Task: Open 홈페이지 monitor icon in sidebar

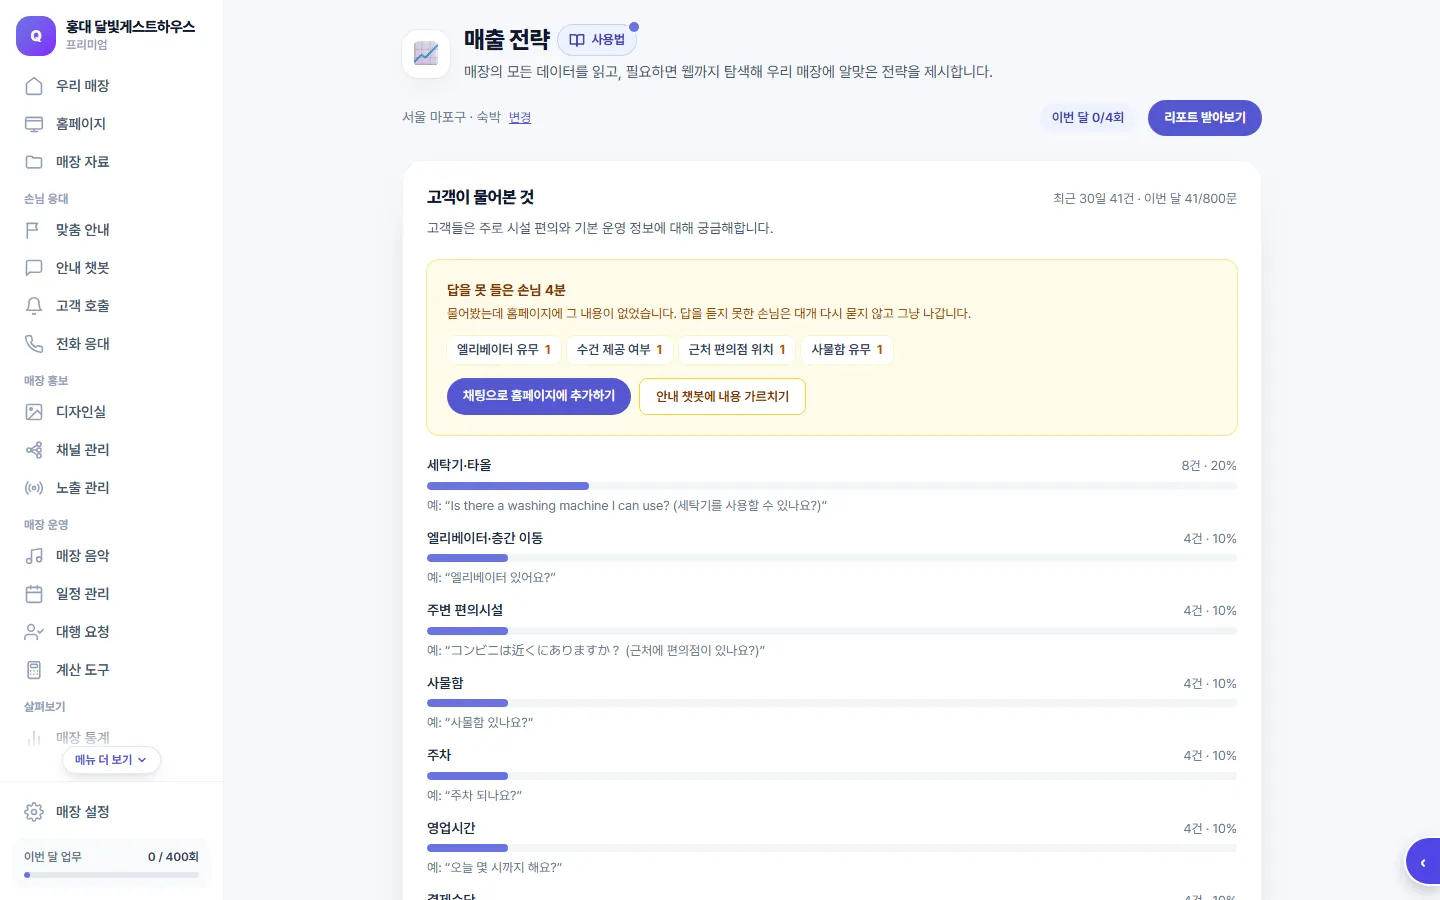Action: (x=34, y=124)
